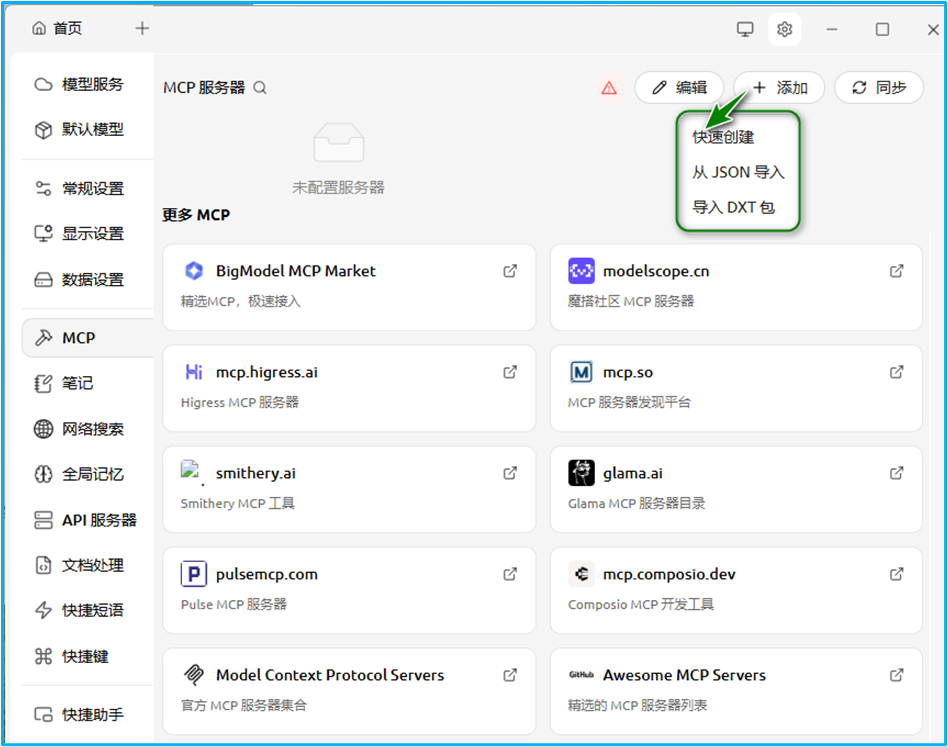Screen dimensions: 948x747
Task: Click the broken image icon on smithery.ai
Action: pyautogui.click(x=191, y=471)
